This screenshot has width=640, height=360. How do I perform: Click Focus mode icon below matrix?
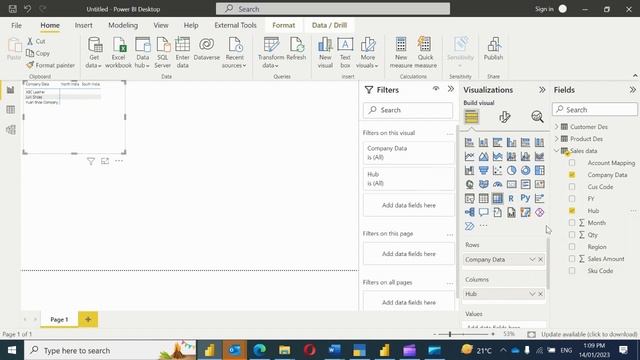coord(105,161)
